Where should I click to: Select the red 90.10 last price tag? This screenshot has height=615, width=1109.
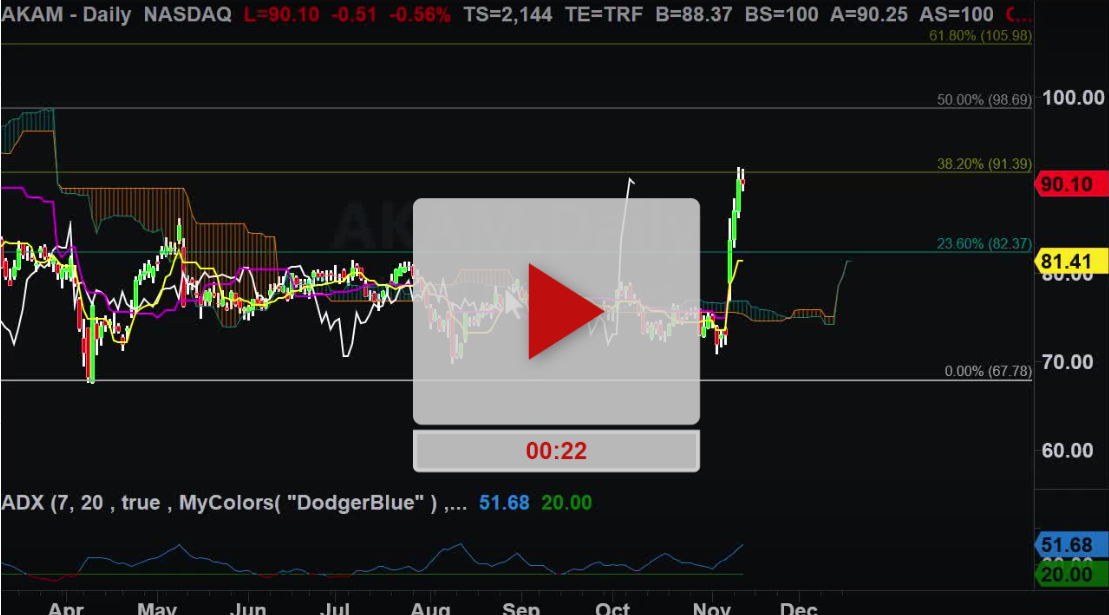[1072, 183]
